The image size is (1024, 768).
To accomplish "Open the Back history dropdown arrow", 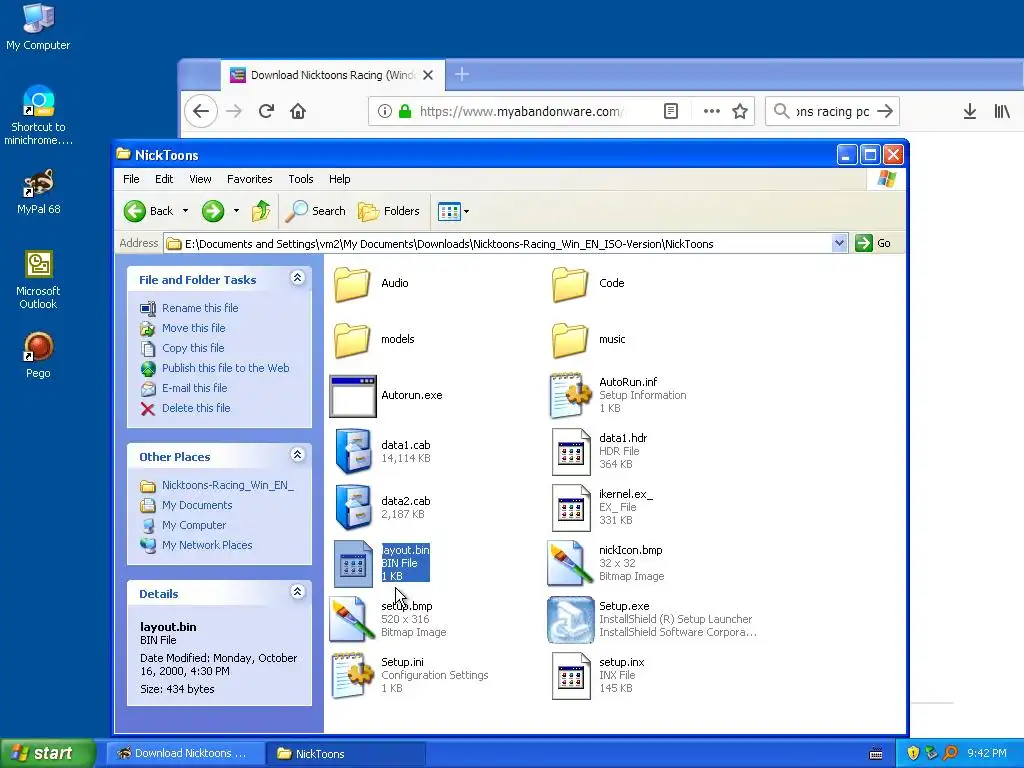I will pos(185,211).
